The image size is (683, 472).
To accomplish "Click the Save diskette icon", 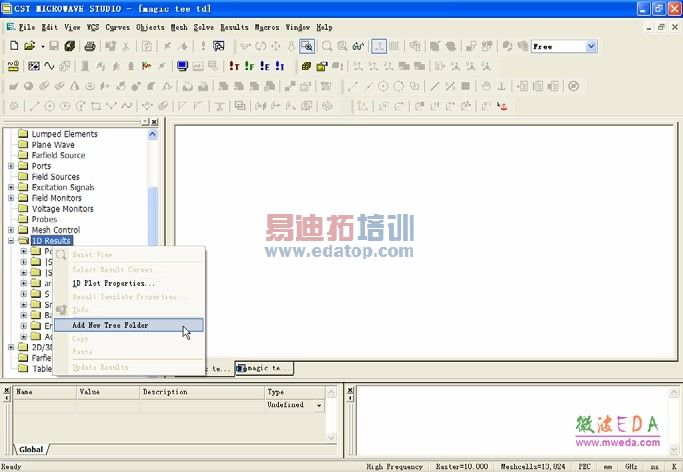I will [54, 46].
